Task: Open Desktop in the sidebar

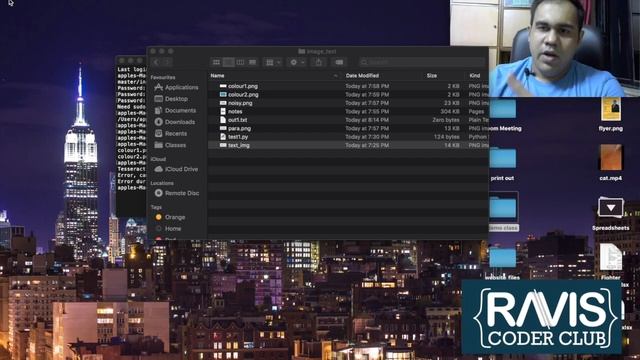Action: [171, 99]
